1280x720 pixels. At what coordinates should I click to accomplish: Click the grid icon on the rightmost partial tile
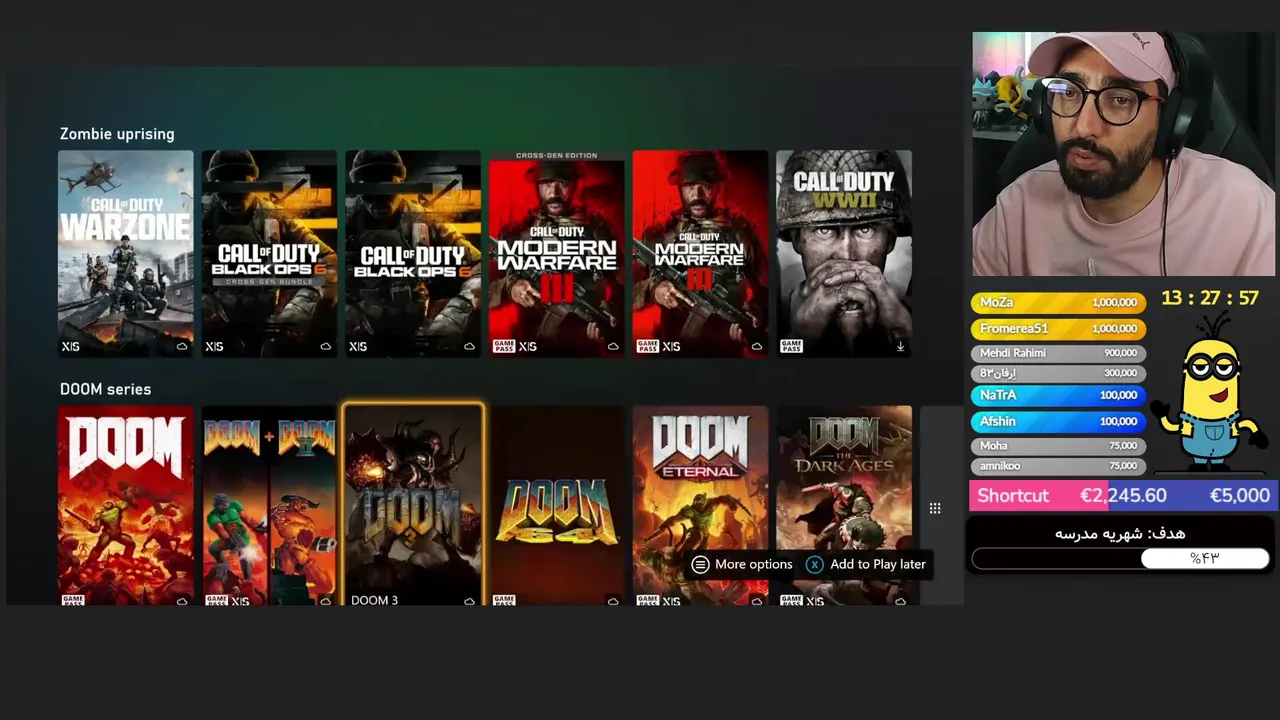(x=935, y=508)
